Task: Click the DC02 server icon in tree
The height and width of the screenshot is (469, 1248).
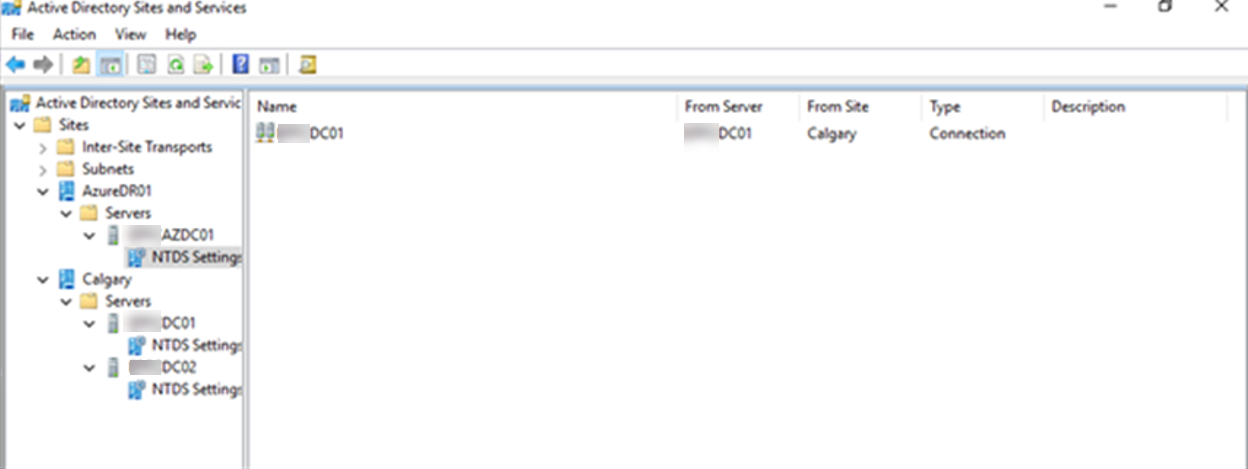Action: tap(114, 367)
